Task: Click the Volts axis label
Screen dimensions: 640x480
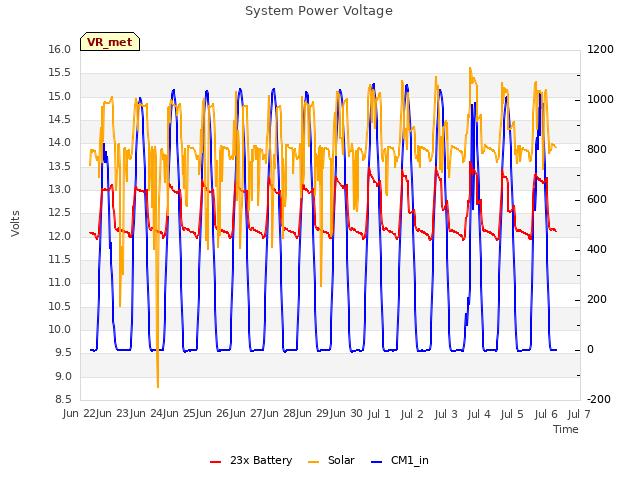Action: coord(15,223)
